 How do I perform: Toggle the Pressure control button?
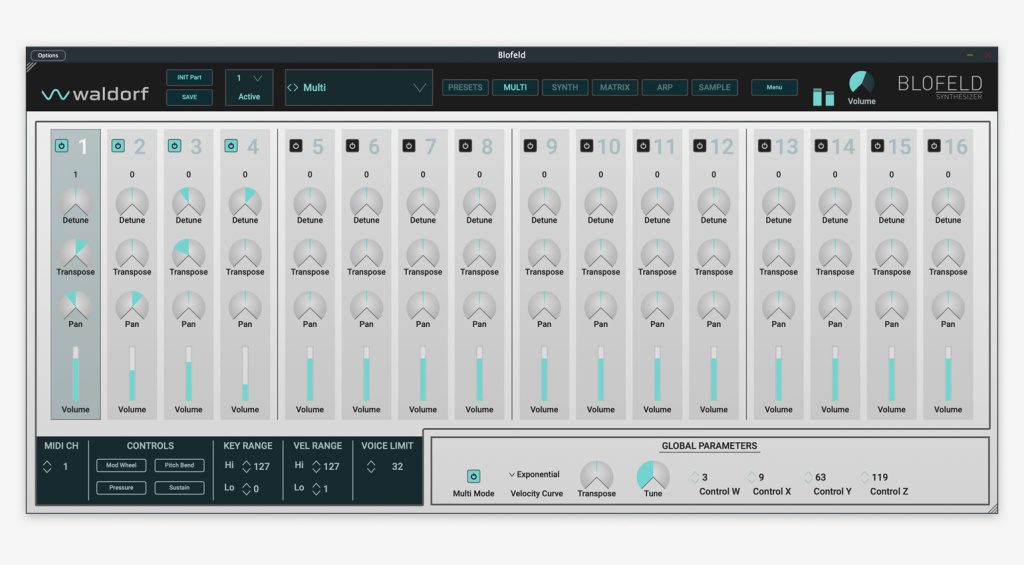tap(121, 488)
